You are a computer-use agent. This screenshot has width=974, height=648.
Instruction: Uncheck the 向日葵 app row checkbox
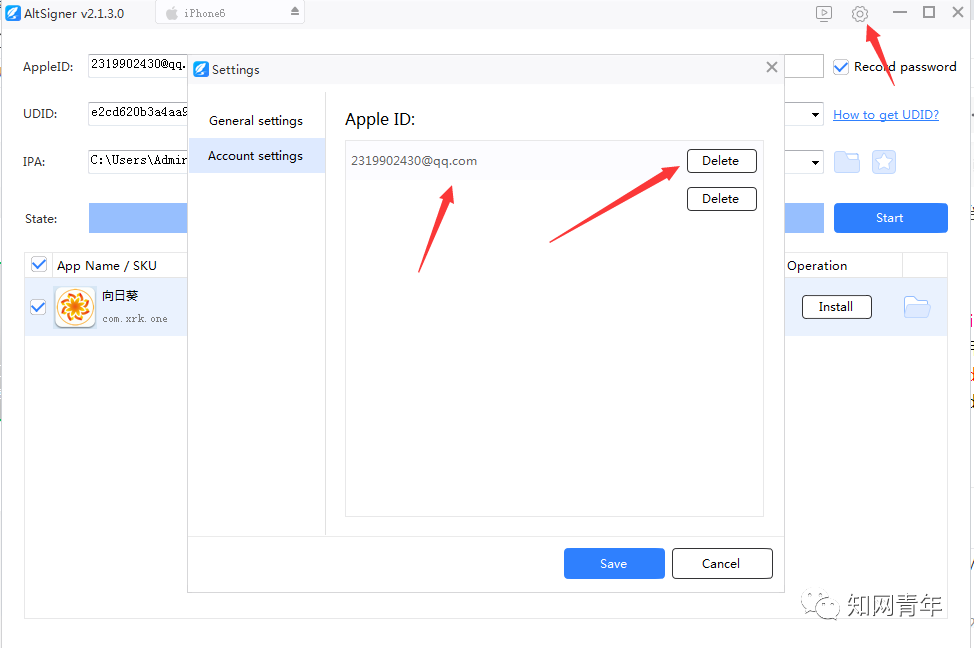click(x=38, y=307)
